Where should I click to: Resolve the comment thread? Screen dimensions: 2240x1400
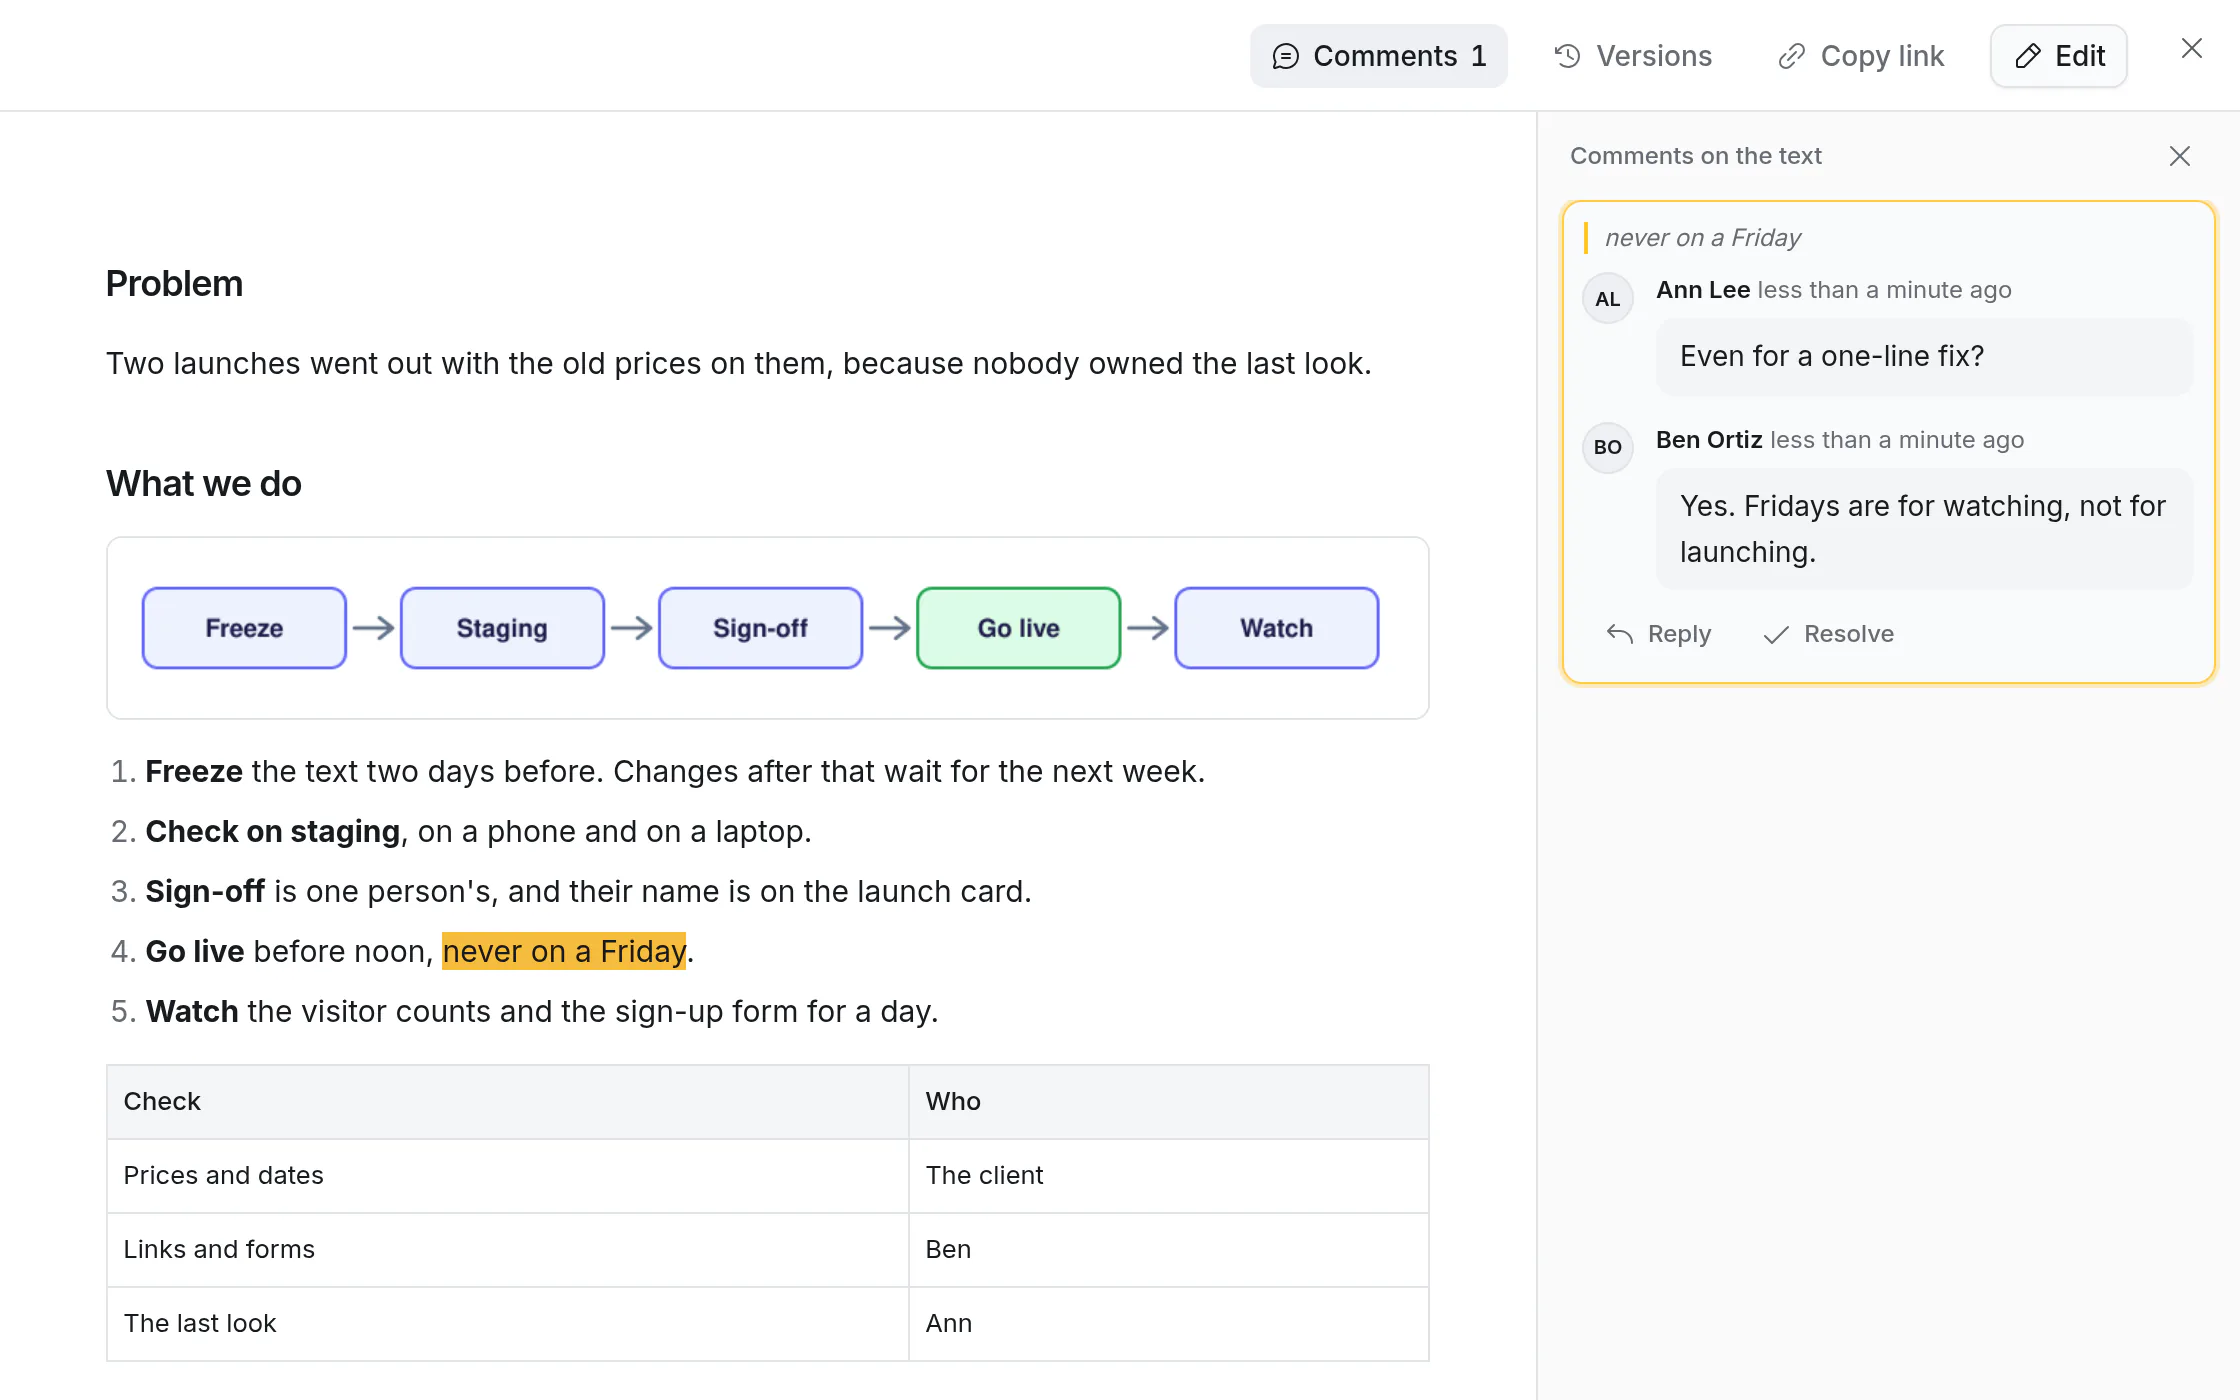click(x=1829, y=634)
